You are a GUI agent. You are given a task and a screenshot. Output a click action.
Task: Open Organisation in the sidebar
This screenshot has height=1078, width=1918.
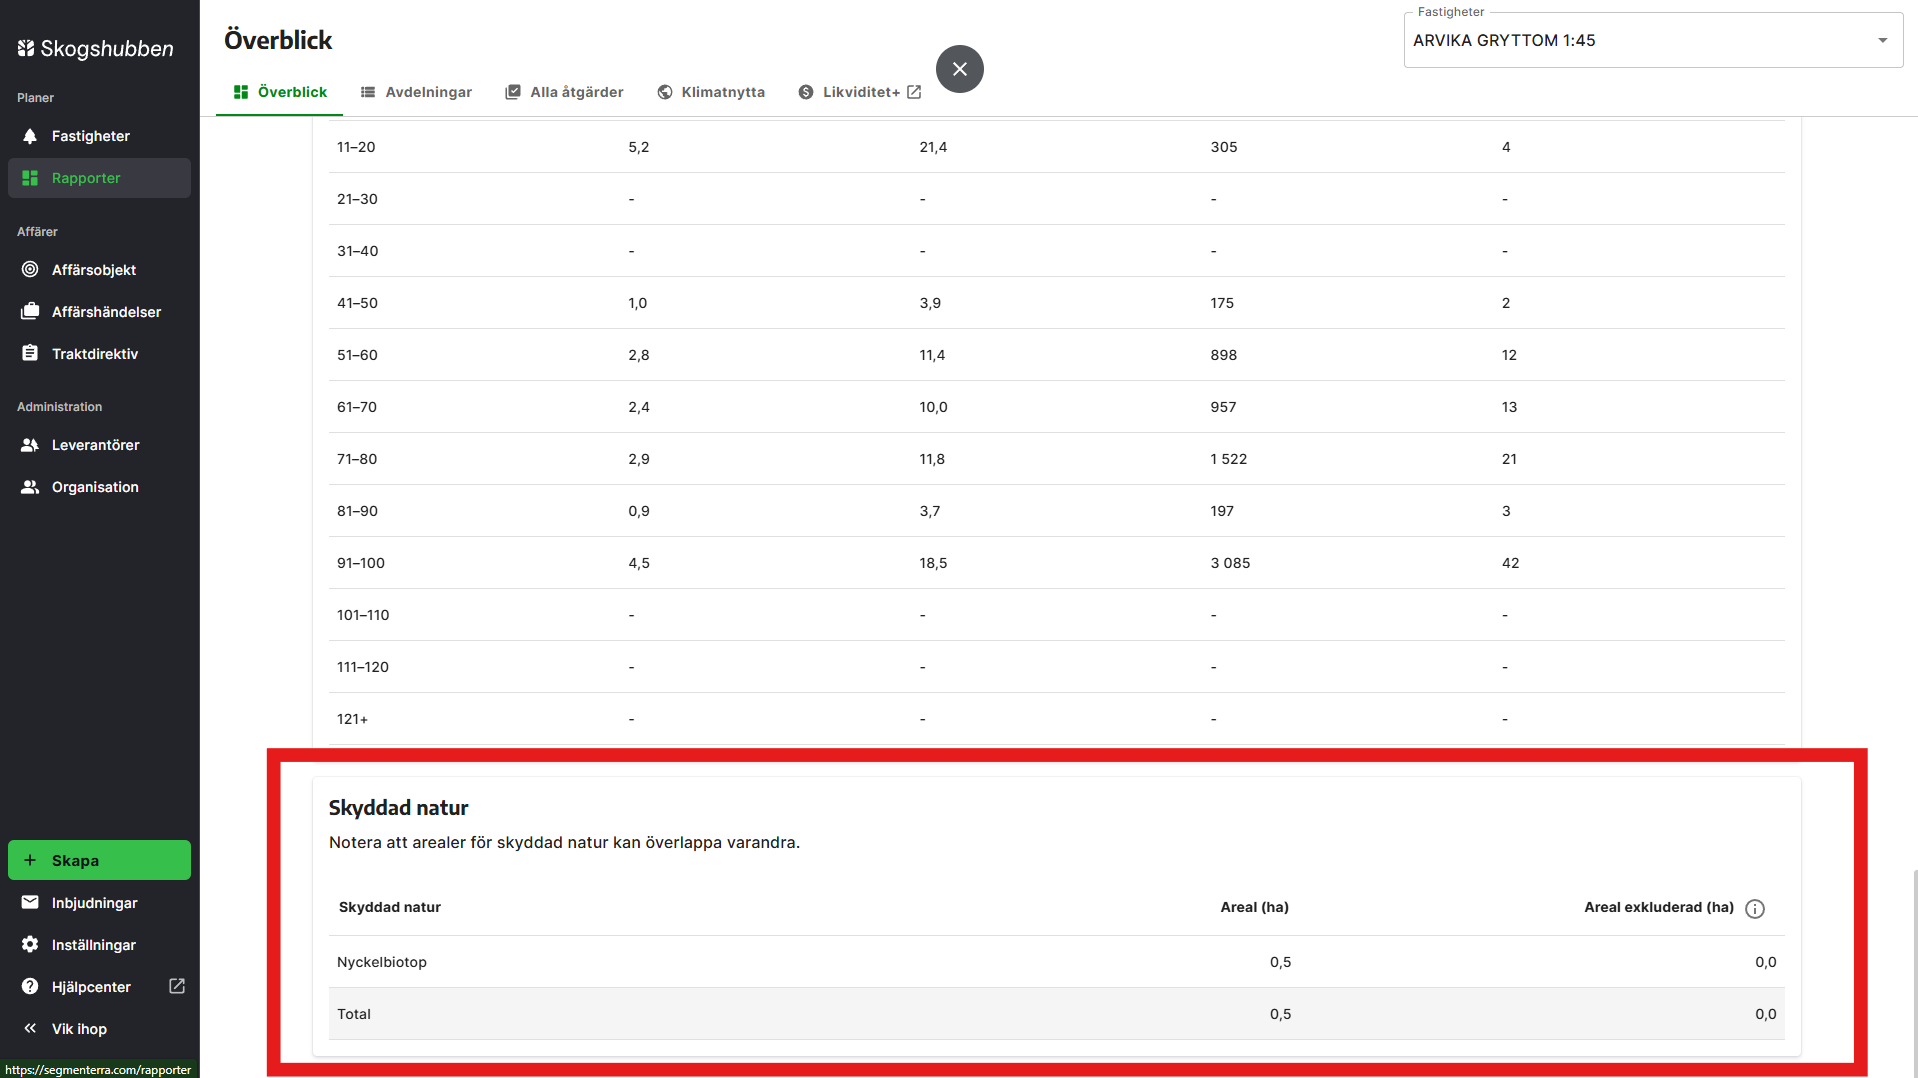point(99,487)
